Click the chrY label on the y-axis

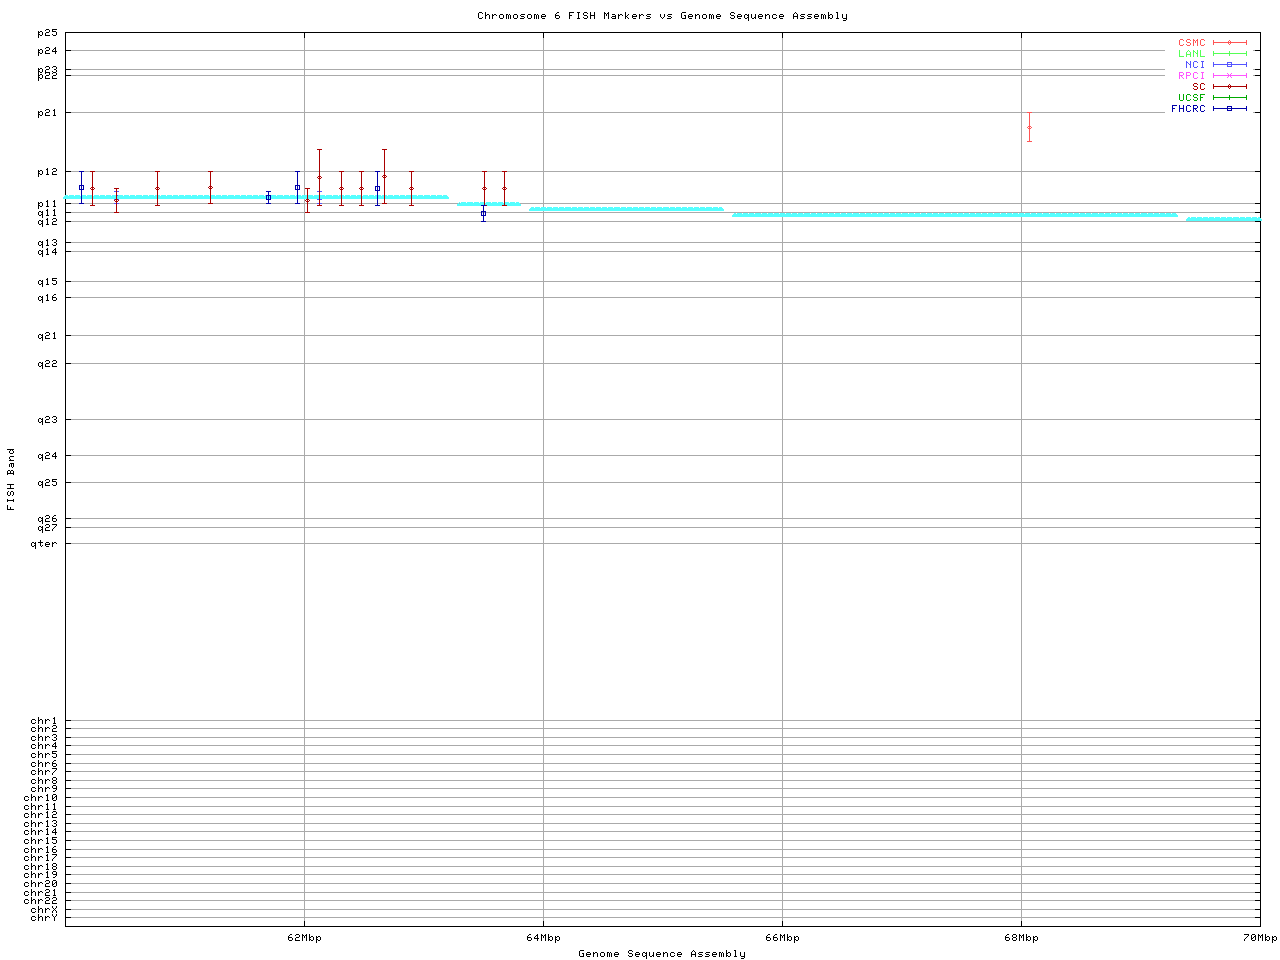tap(44, 918)
